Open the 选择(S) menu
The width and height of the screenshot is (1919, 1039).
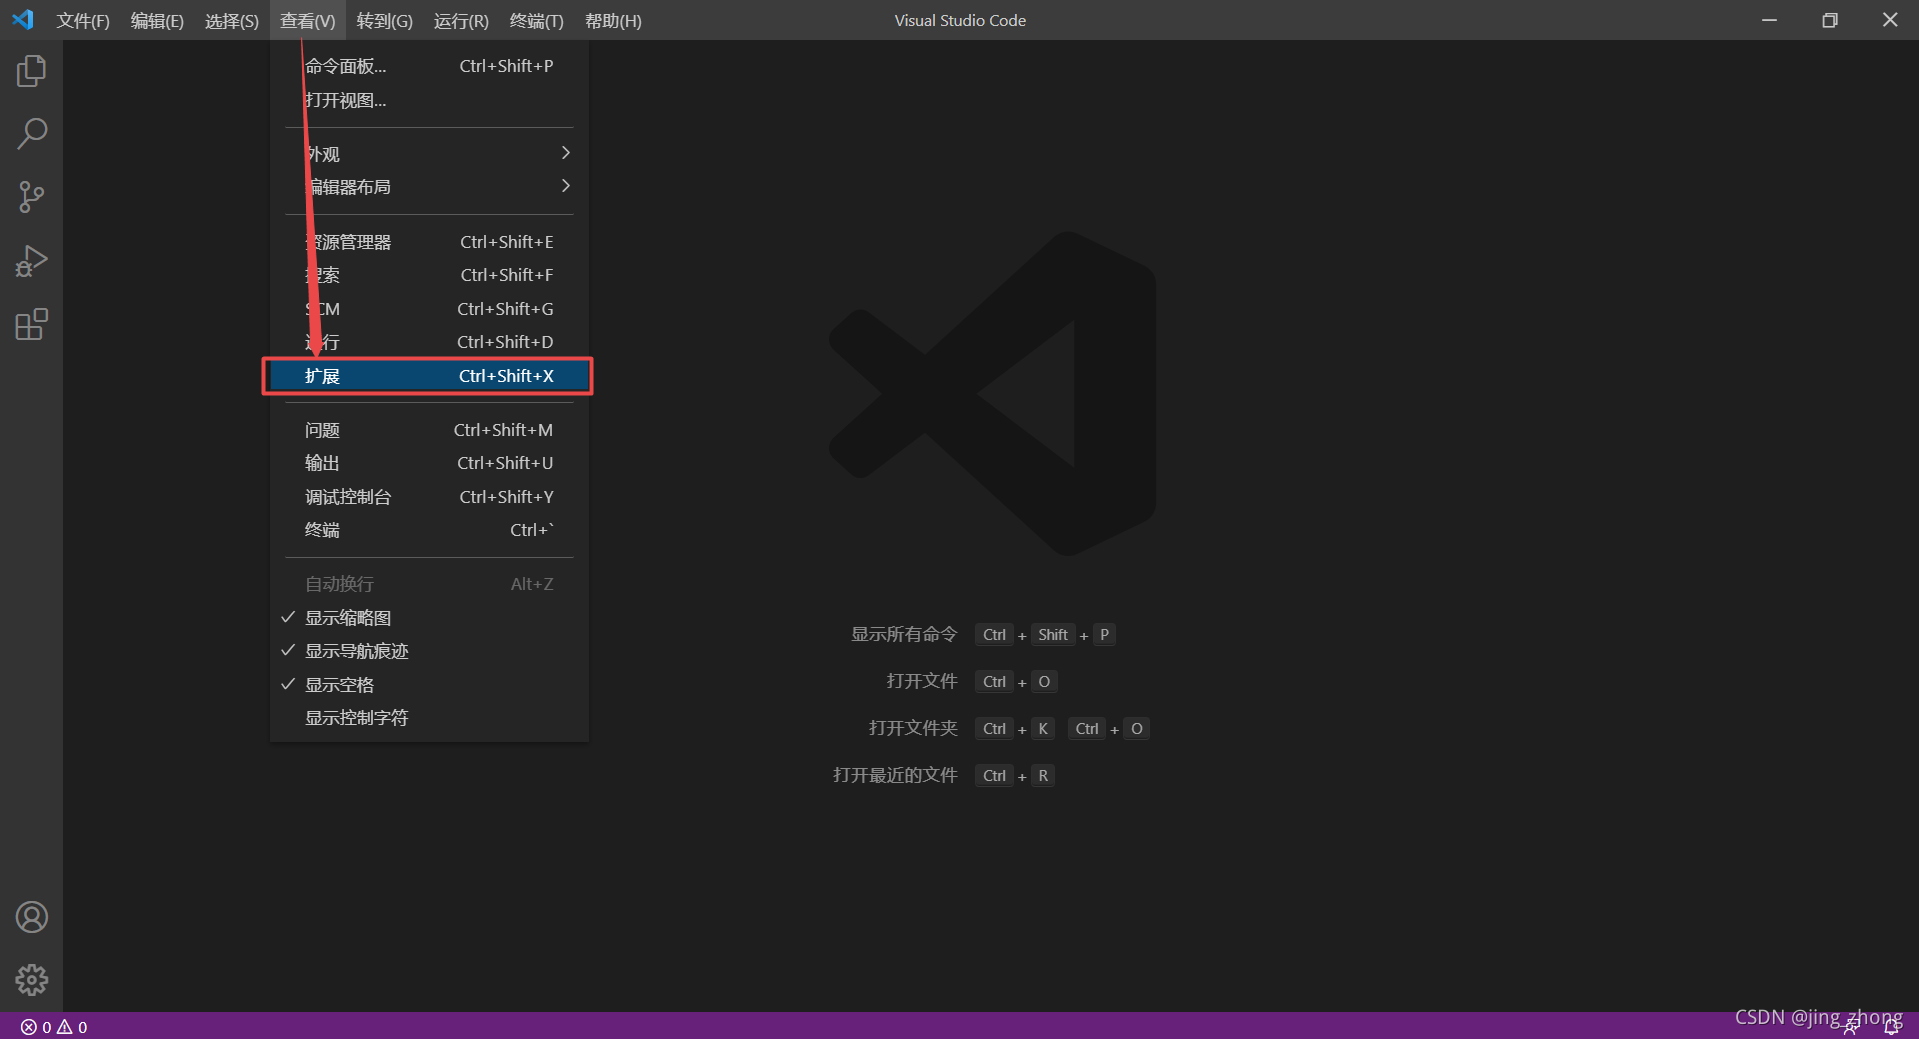(231, 20)
